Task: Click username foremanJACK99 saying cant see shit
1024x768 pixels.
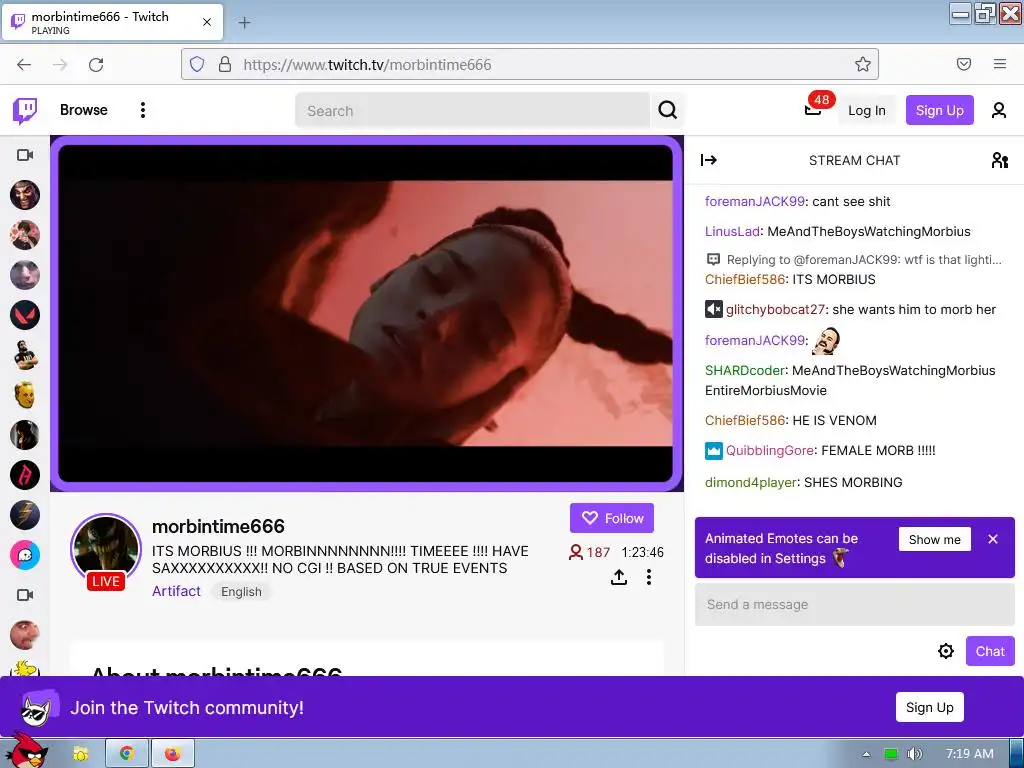Action: point(754,202)
